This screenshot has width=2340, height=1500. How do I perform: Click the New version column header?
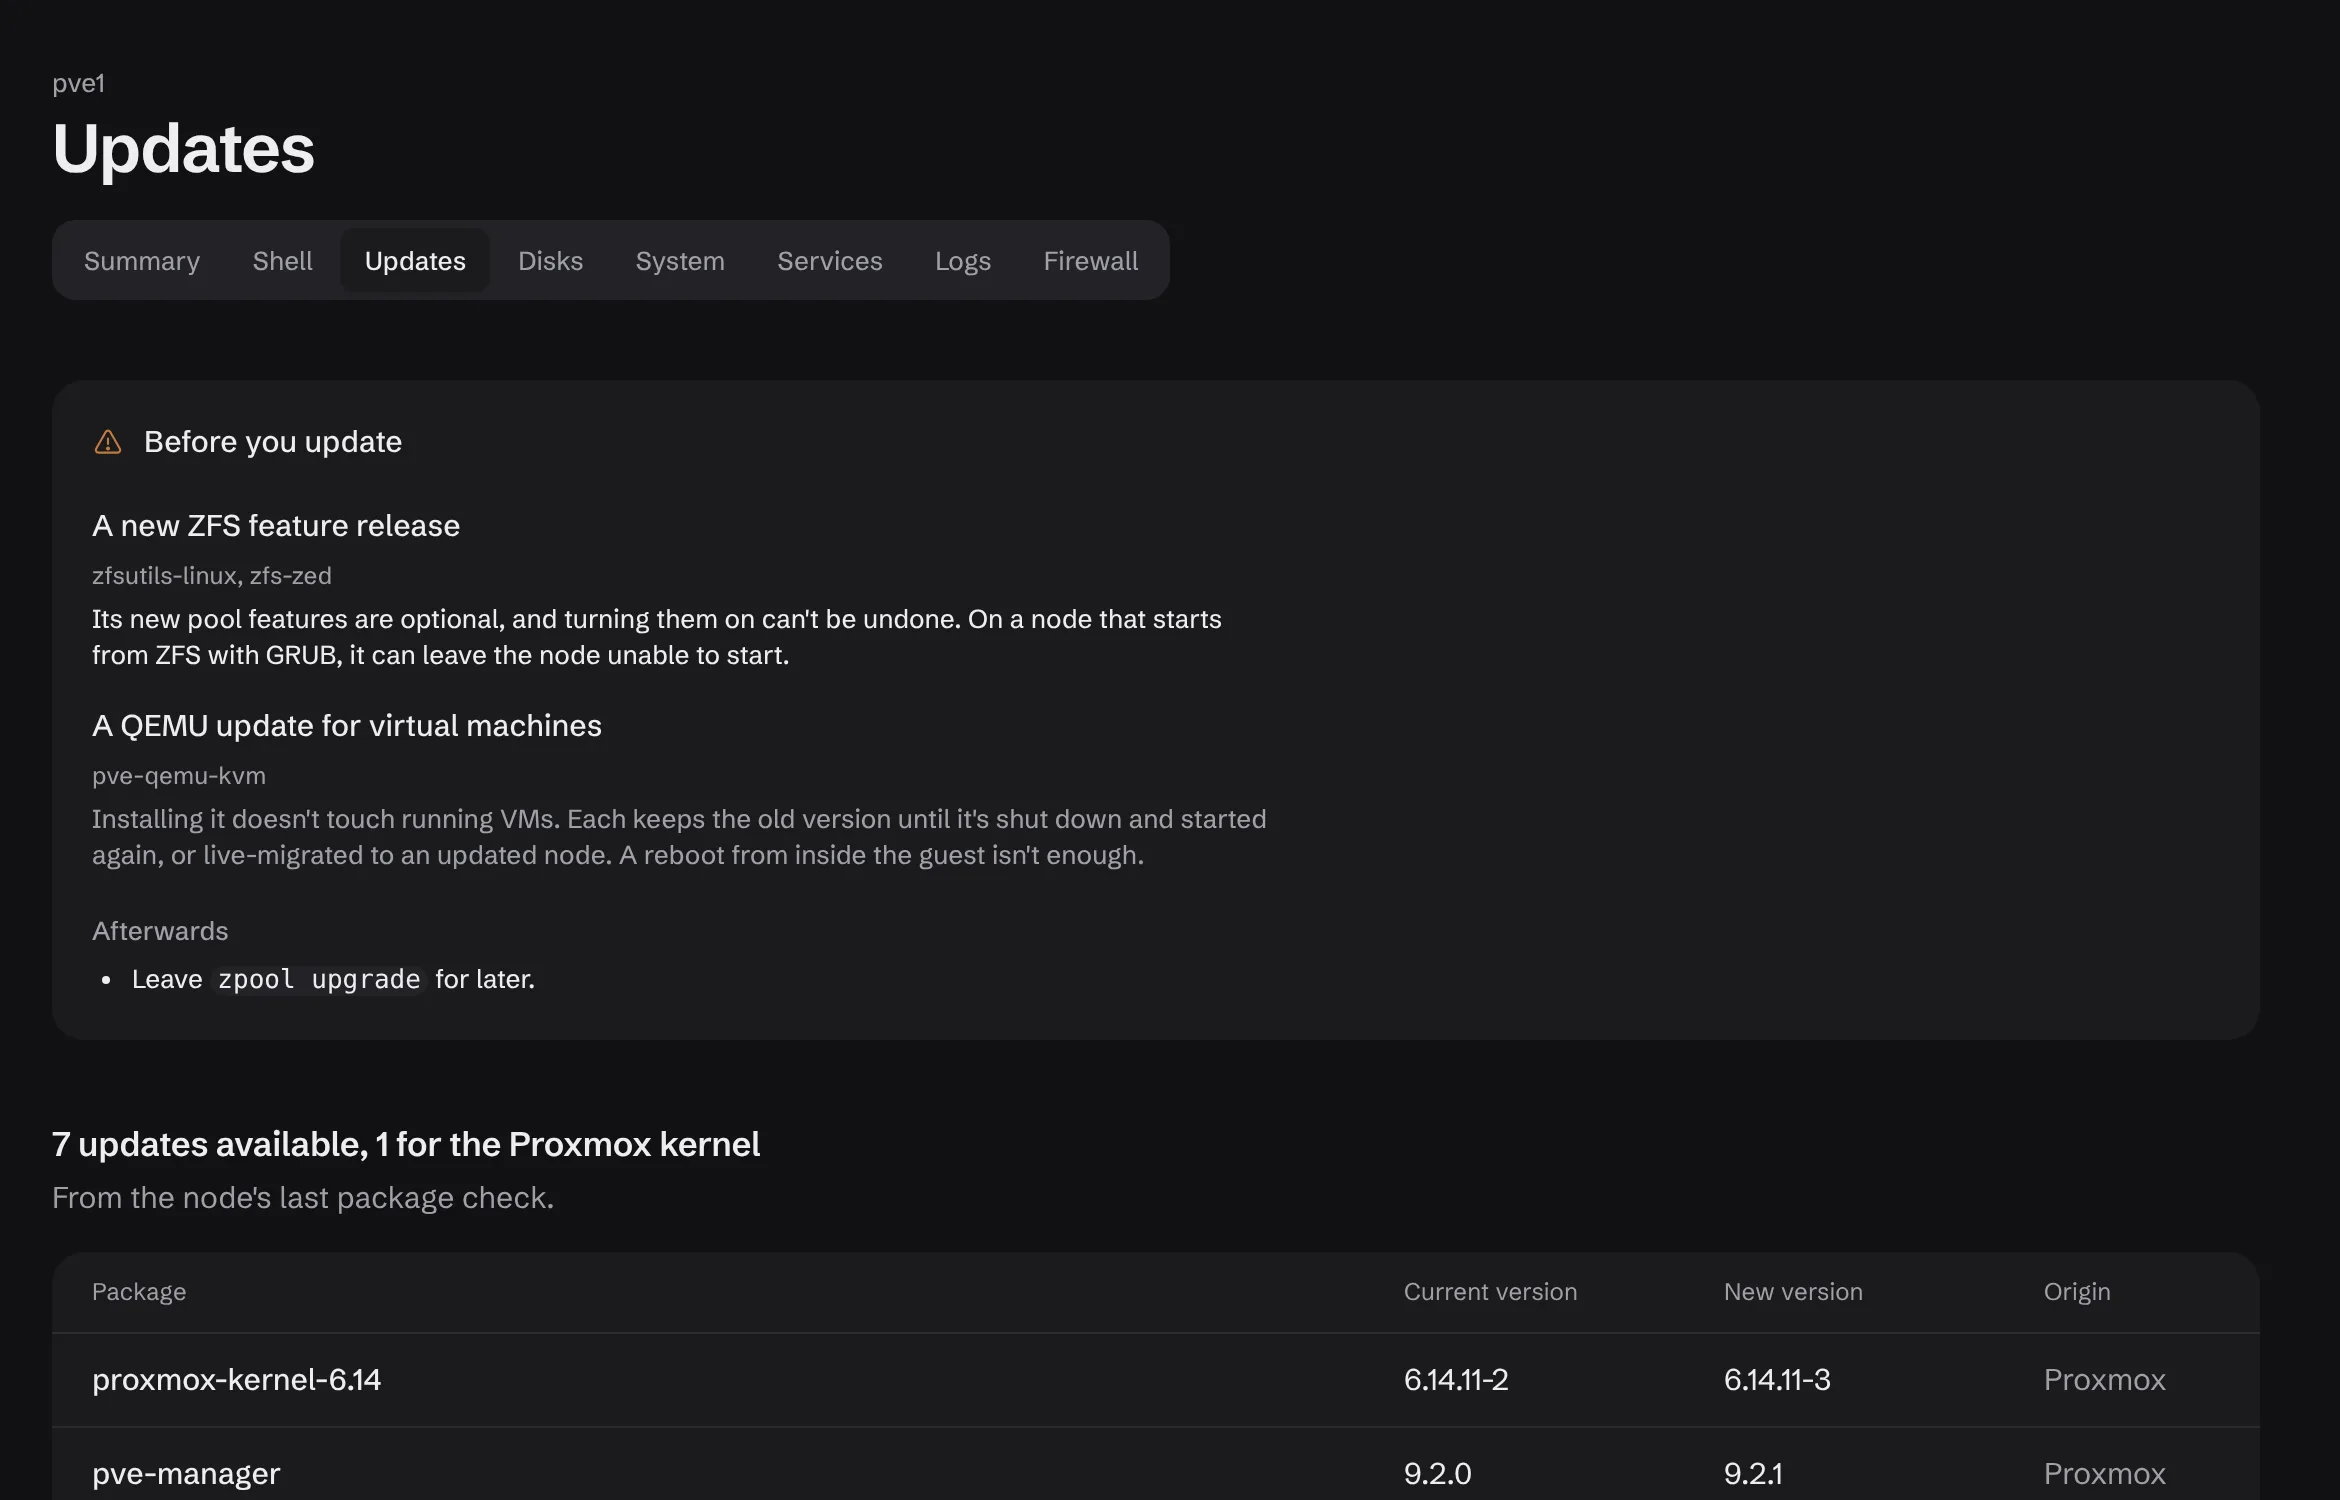pos(1793,1292)
